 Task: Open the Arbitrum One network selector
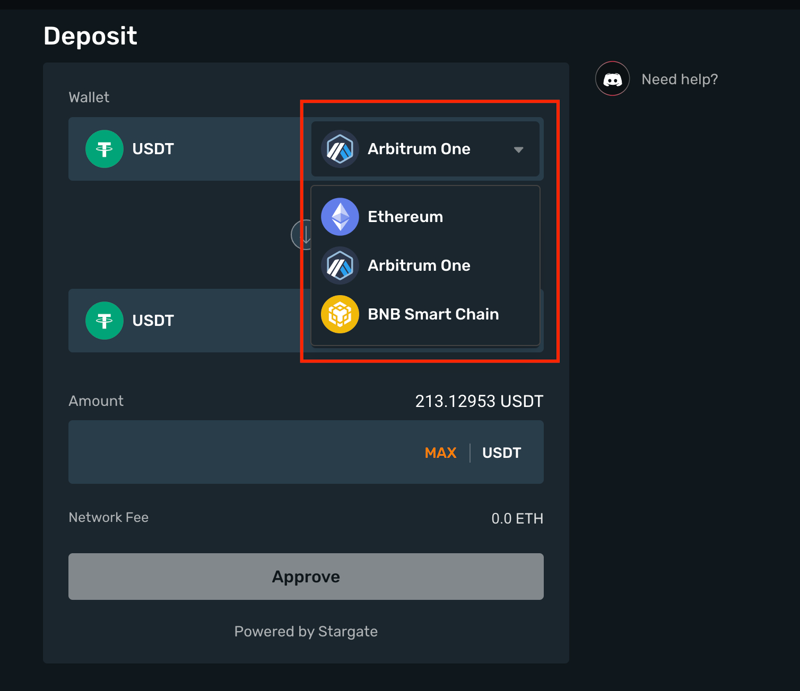[x=425, y=149]
